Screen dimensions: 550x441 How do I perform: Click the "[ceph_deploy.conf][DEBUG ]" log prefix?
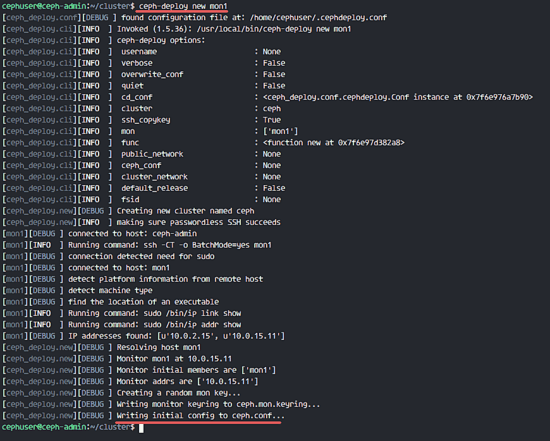(x=59, y=18)
